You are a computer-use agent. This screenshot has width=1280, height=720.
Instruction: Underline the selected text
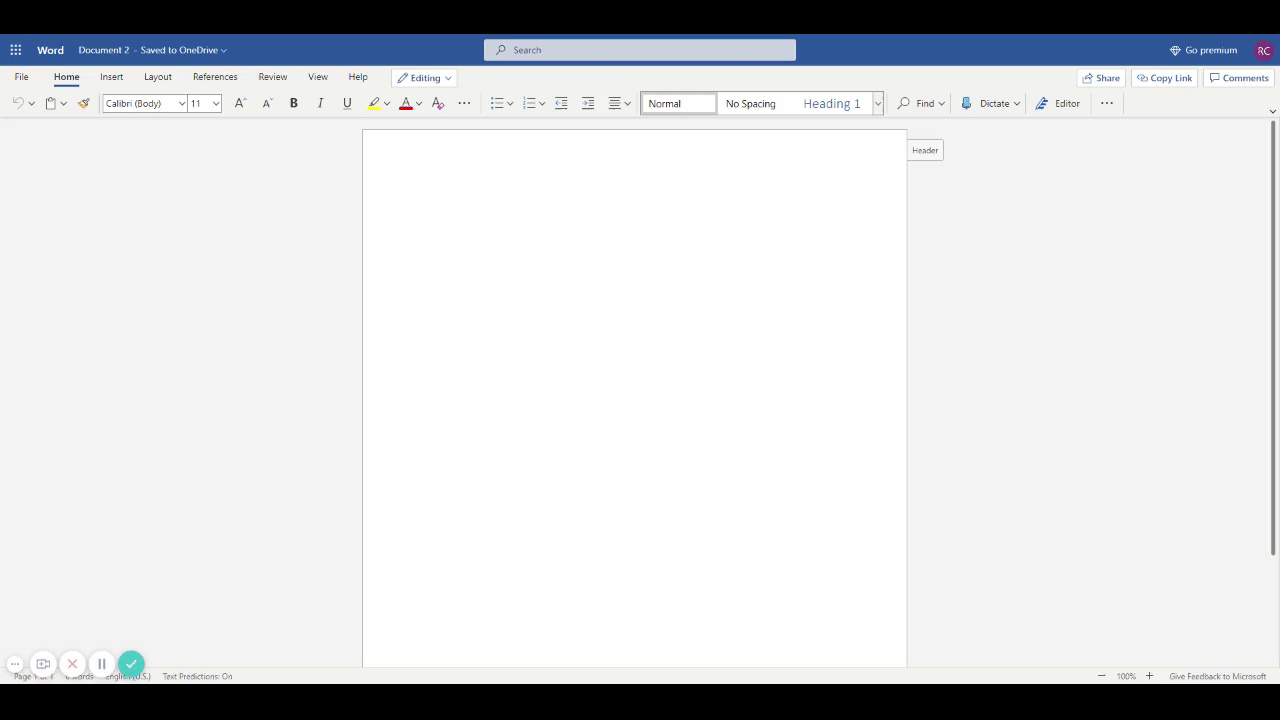[x=347, y=103]
